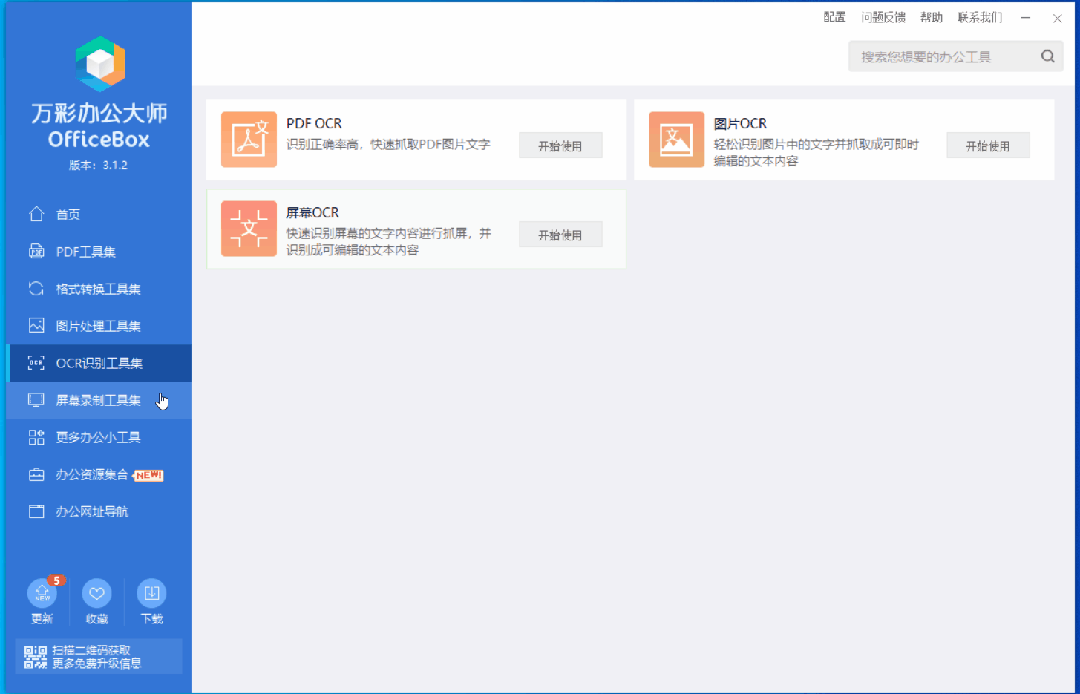
Task: Minimize the OfficeBox window
Action: (x=1026, y=18)
